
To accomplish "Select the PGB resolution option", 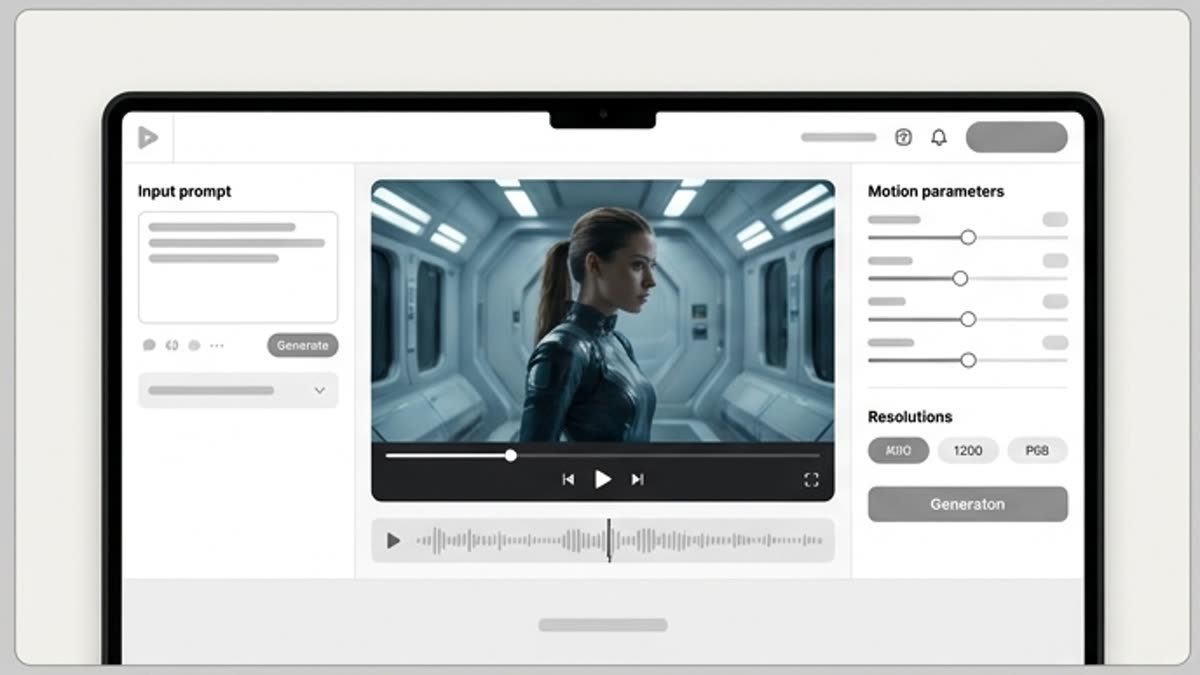I will tap(1037, 451).
